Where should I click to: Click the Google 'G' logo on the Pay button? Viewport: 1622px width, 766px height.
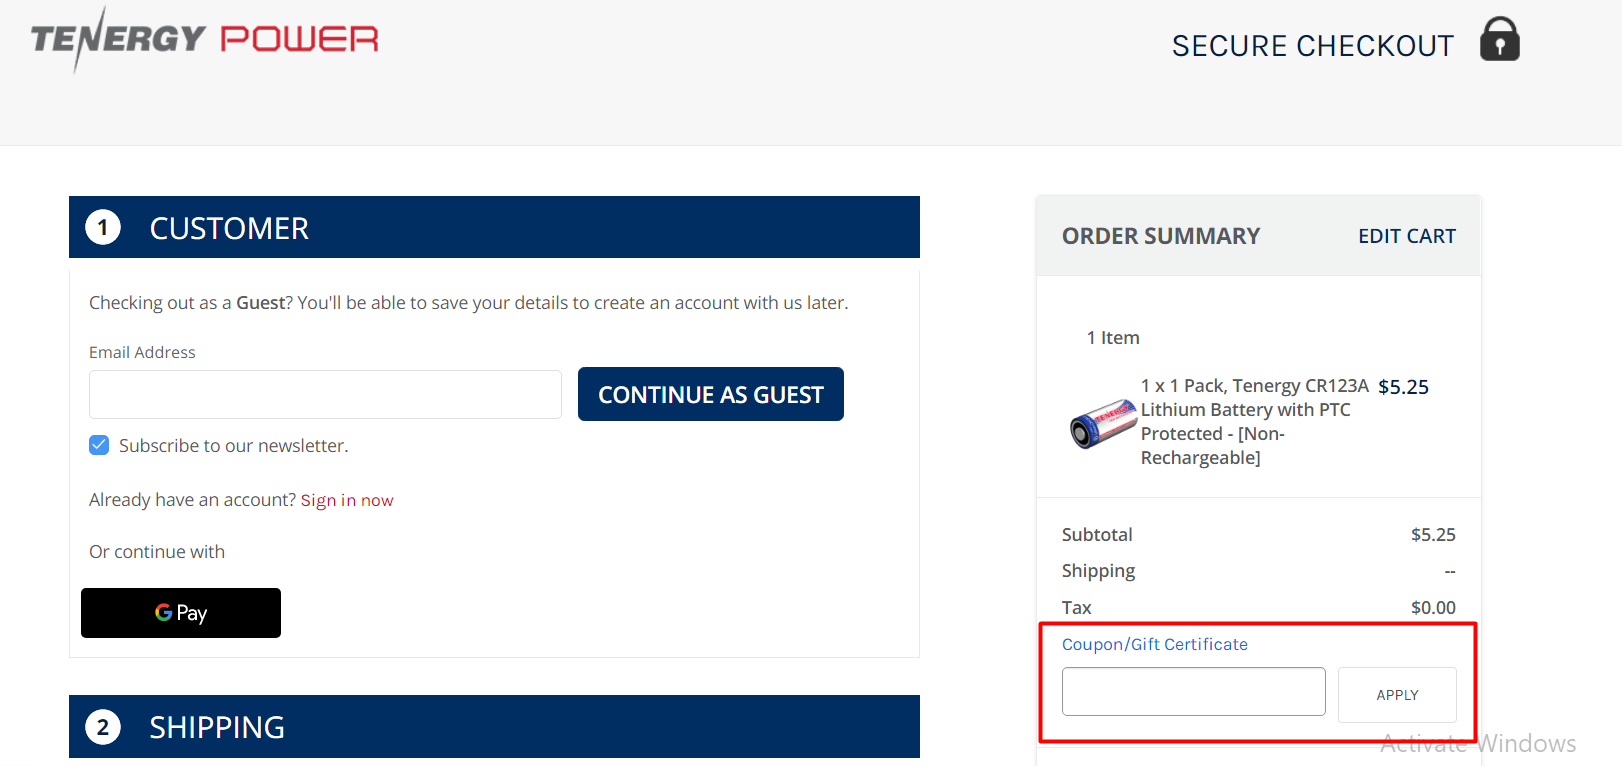[x=163, y=612]
